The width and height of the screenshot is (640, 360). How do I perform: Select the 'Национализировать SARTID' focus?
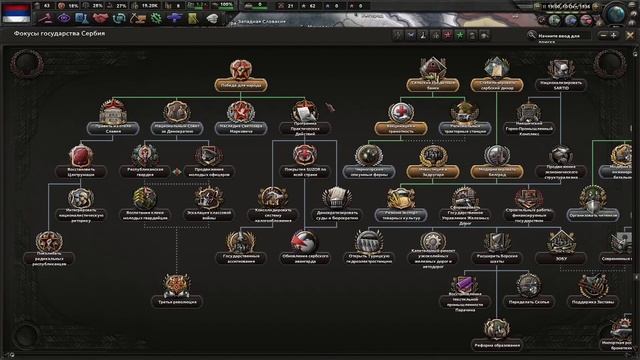(561, 76)
